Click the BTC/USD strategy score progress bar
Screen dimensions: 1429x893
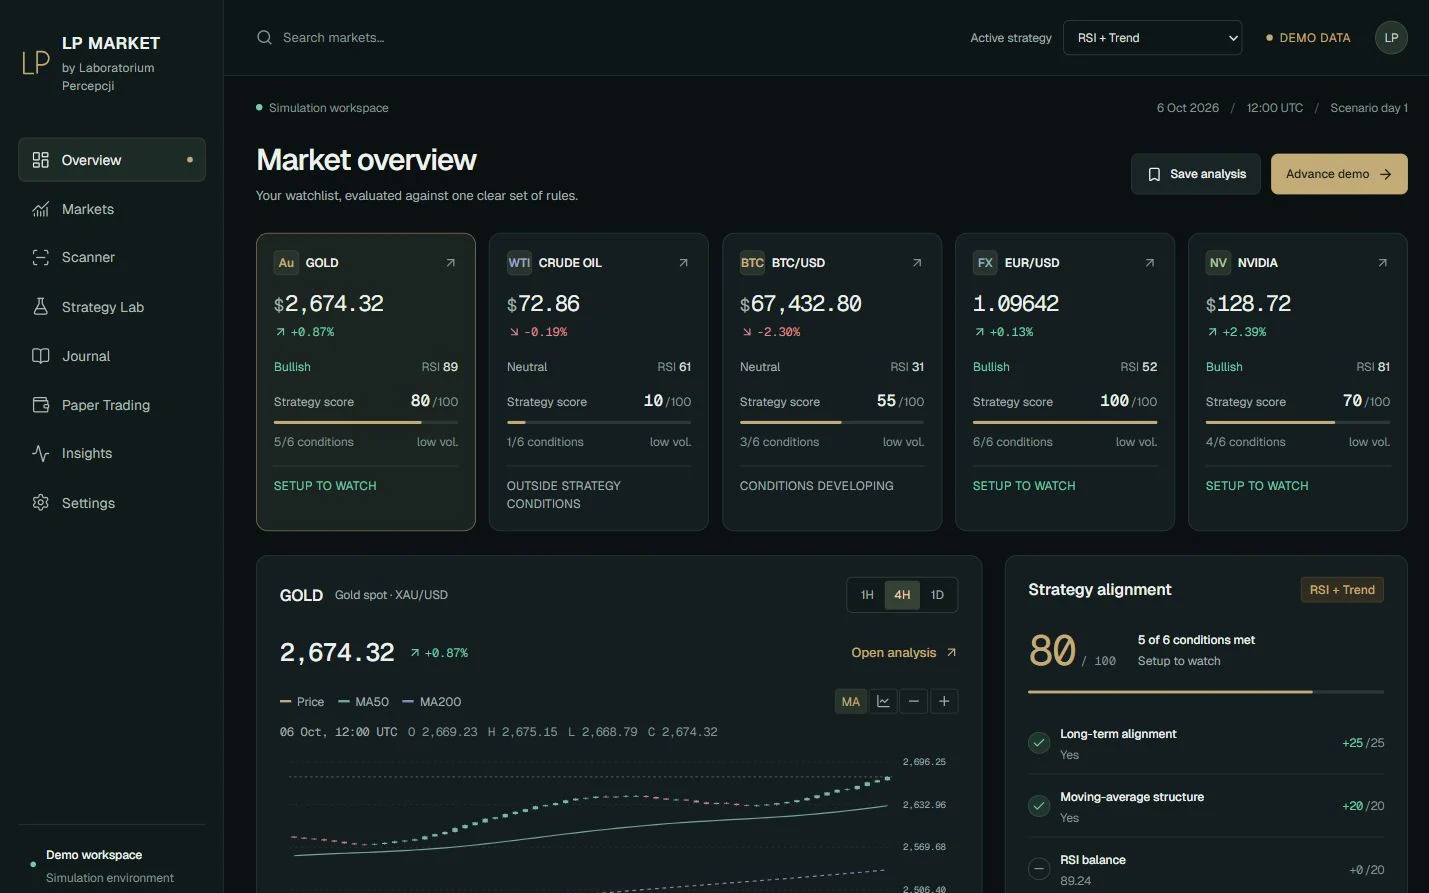coord(832,422)
